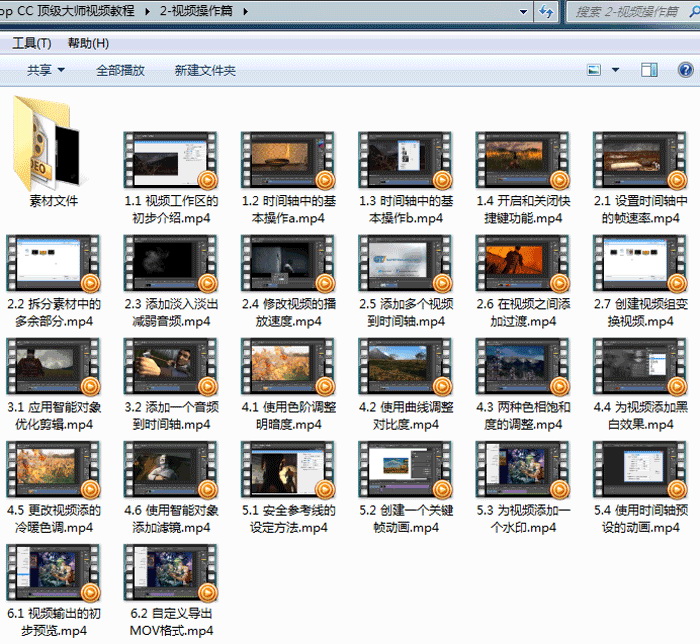Screen dimensions: 700x644
Task: Open the 共享 dropdown menu
Action: [45, 70]
